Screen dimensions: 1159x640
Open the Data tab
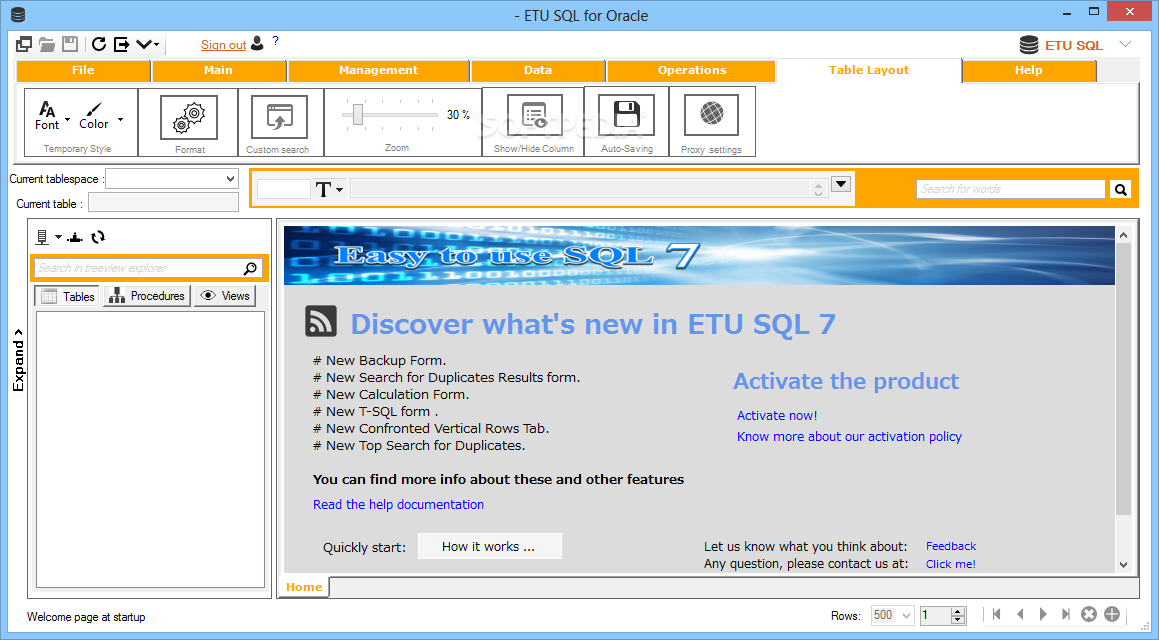pos(537,70)
